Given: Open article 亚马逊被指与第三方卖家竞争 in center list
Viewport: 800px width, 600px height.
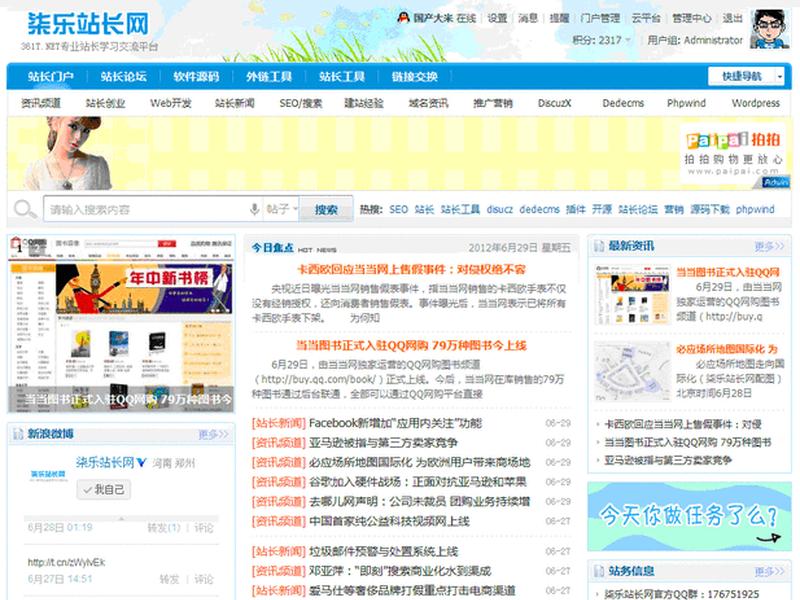Looking at the screenshot, I should [383, 442].
